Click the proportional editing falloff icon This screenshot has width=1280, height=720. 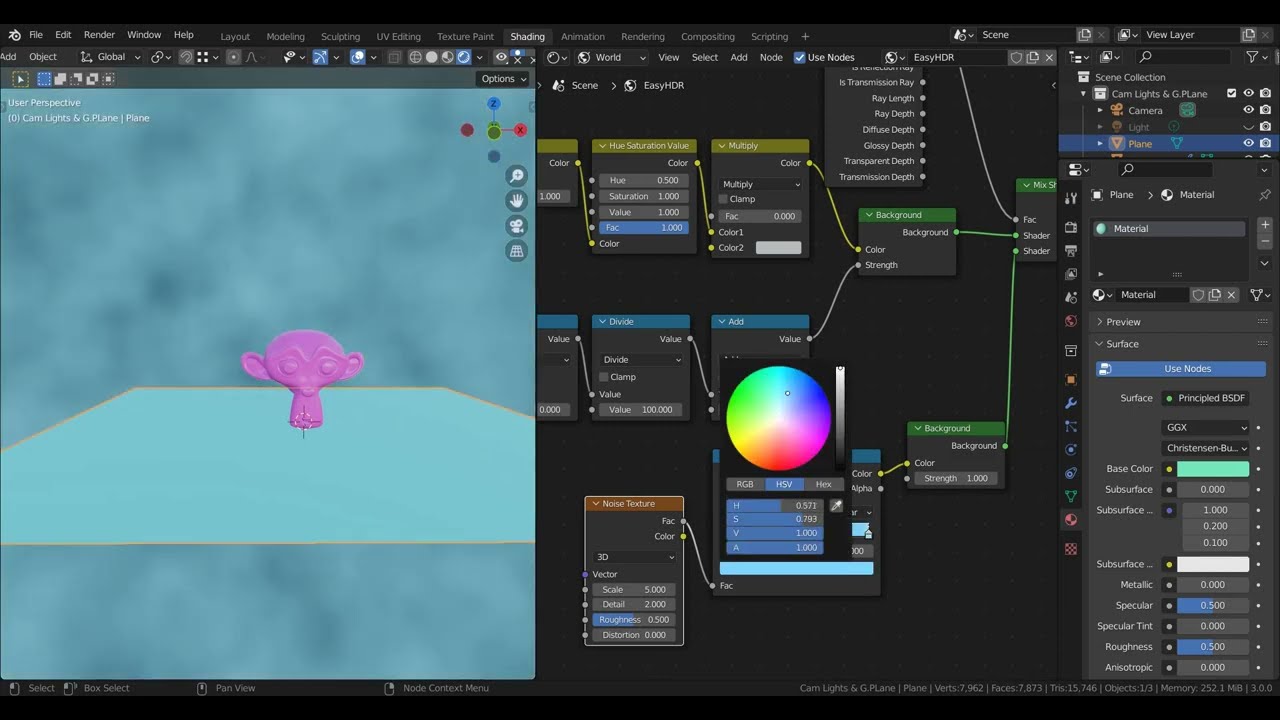point(252,57)
